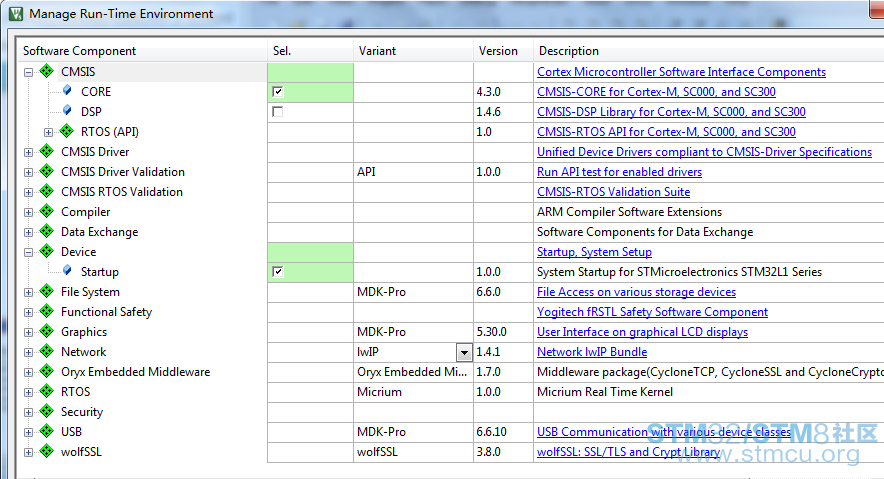884x479 pixels.
Task: Click the Manage Run-Time Environment title bar icon
Action: pyautogui.click(x=16, y=14)
